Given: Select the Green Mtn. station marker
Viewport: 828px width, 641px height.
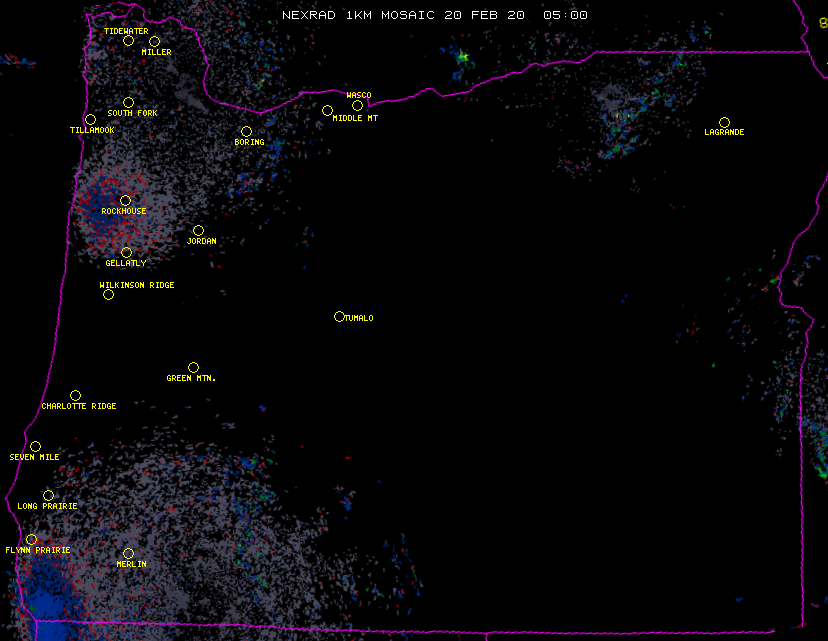Looking at the screenshot, I should point(193,367).
